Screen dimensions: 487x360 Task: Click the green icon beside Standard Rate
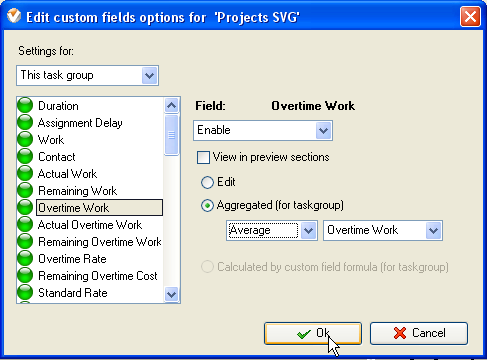point(25,293)
